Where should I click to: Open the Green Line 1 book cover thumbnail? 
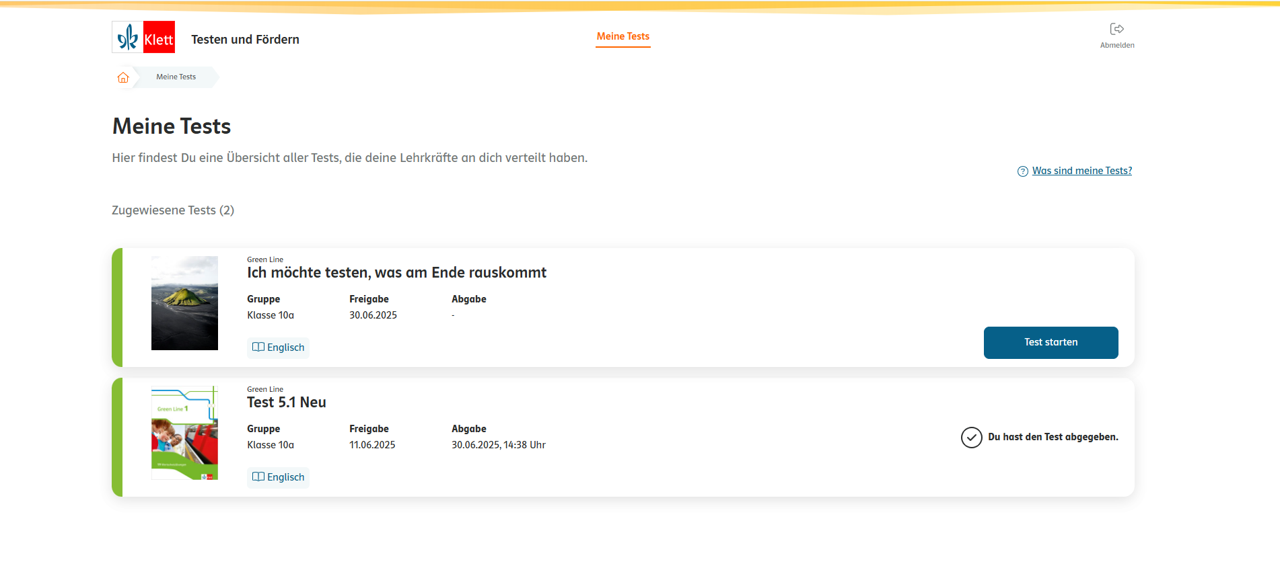coord(184,433)
